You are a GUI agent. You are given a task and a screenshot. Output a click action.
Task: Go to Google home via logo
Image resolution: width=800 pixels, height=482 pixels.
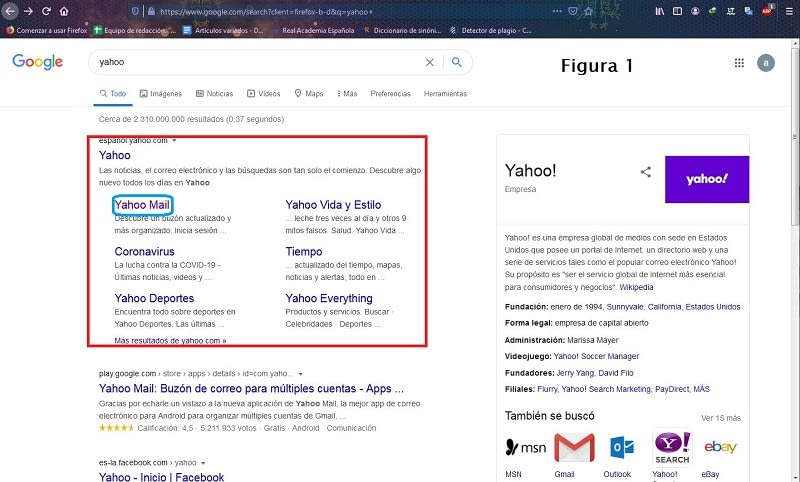pyautogui.click(x=38, y=62)
